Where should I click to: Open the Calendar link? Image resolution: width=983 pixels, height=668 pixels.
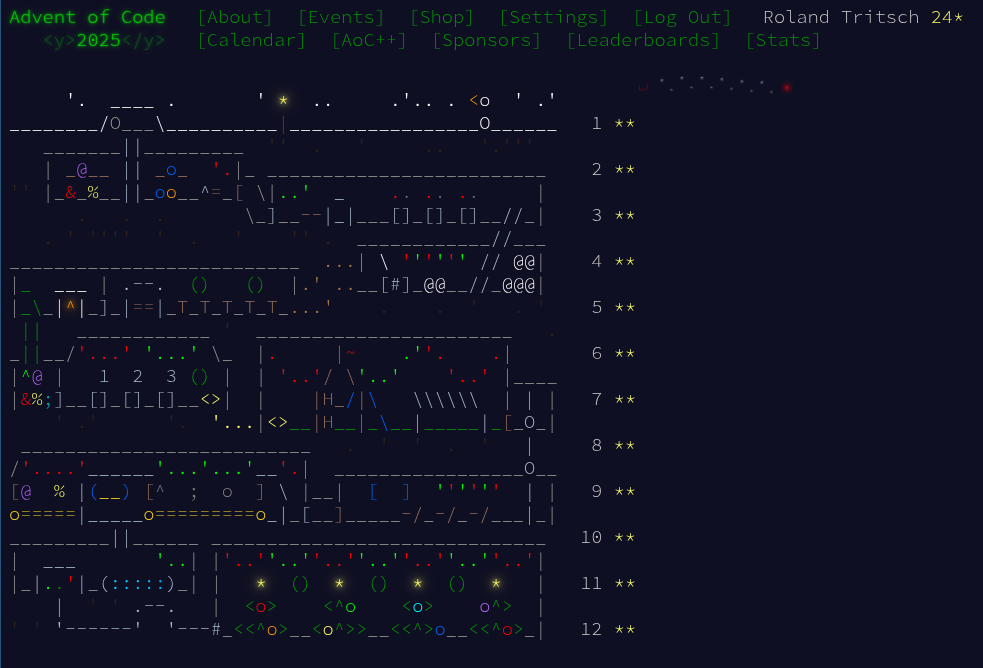coord(251,40)
